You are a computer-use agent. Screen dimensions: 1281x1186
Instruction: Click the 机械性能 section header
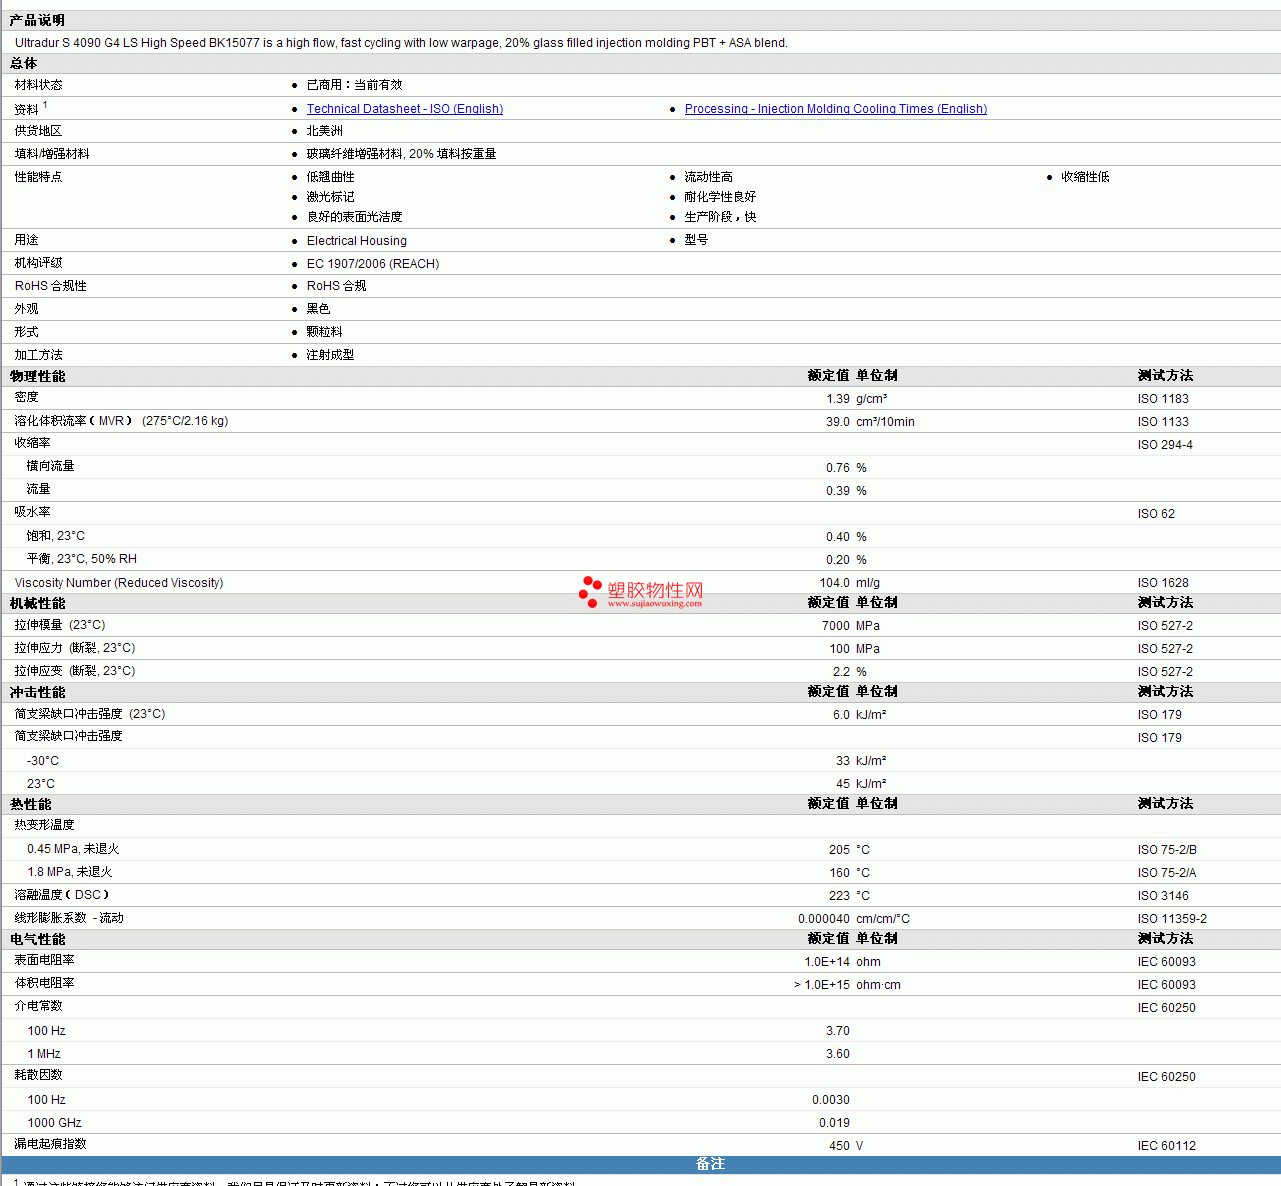38,603
